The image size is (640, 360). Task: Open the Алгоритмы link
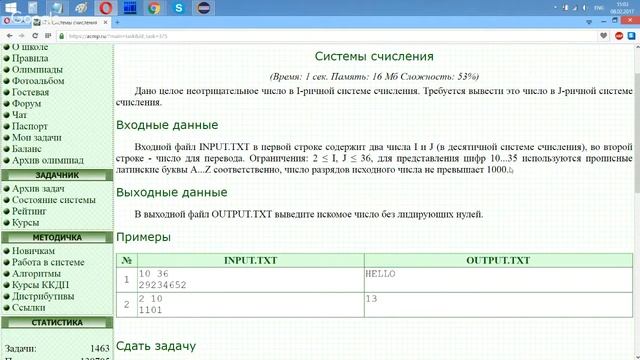[36, 274]
